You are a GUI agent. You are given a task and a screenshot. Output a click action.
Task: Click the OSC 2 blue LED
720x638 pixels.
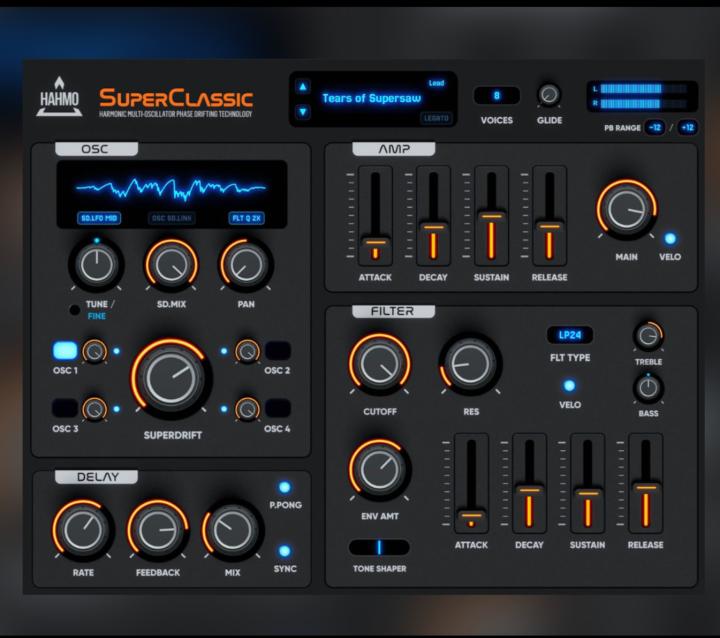tap(224, 351)
